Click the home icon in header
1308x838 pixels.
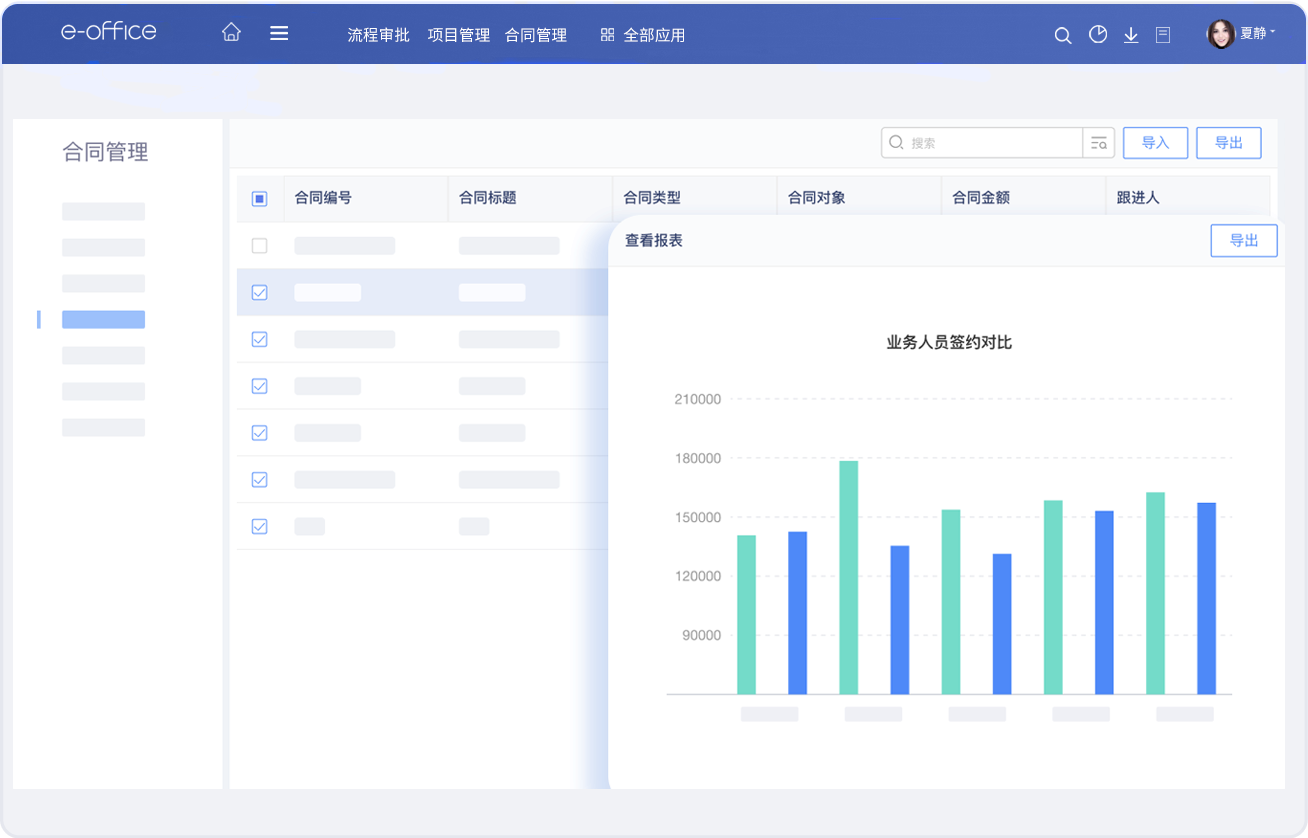pos(231,33)
